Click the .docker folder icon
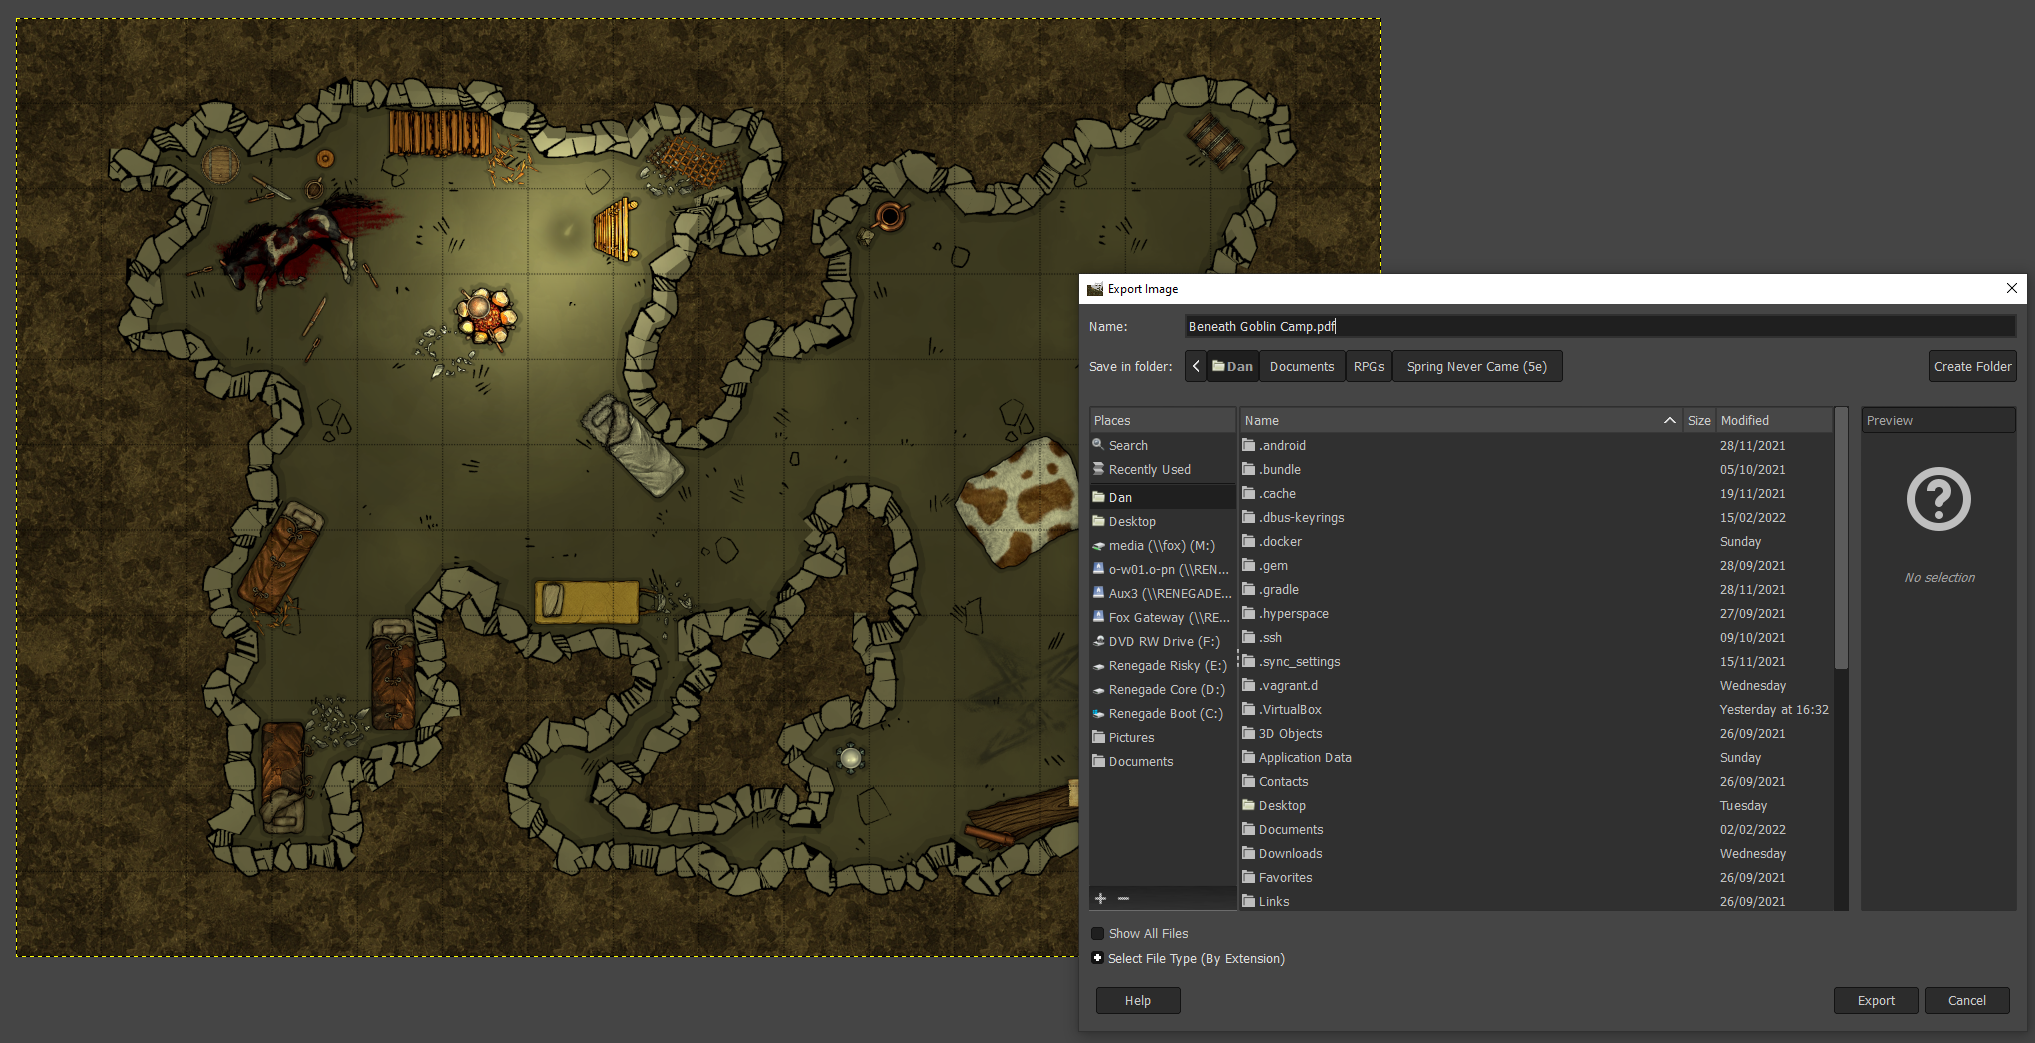 [x=1249, y=542]
